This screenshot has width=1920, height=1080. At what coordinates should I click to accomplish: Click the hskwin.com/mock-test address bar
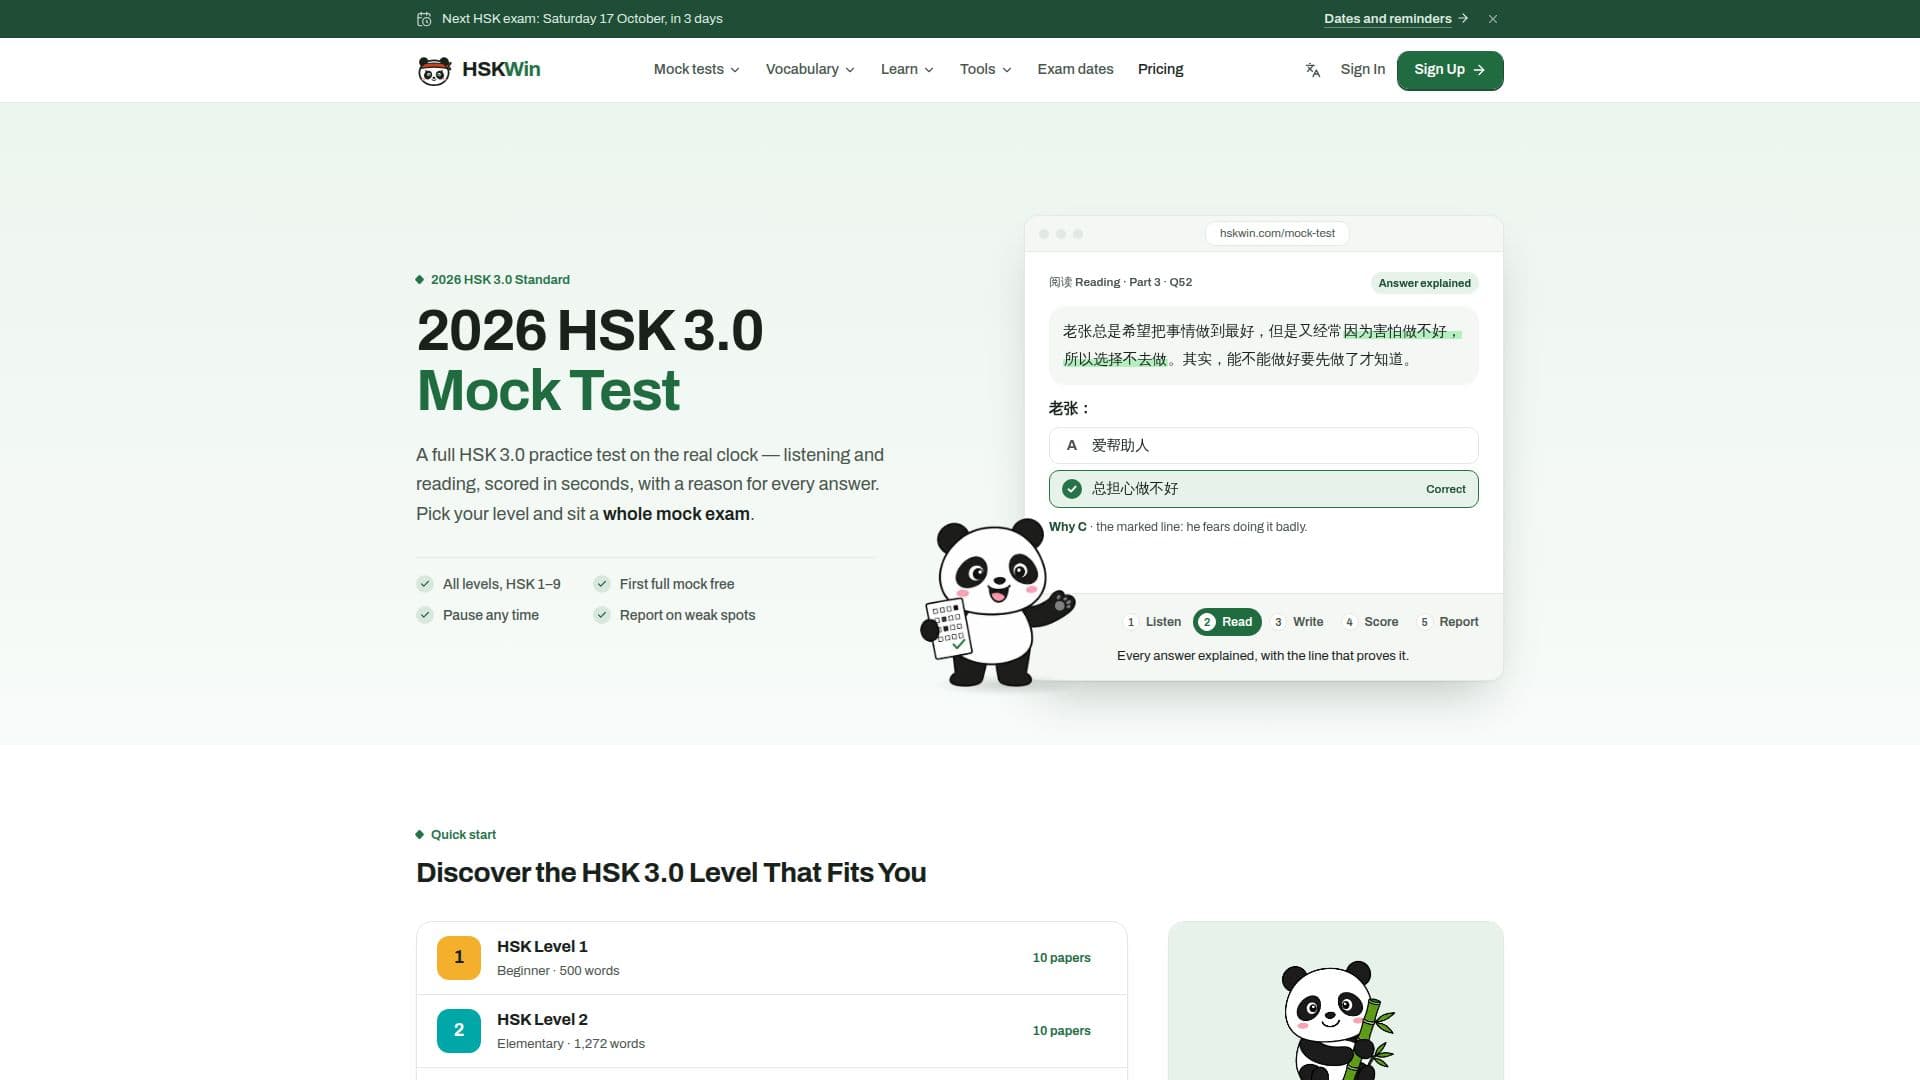click(1277, 233)
